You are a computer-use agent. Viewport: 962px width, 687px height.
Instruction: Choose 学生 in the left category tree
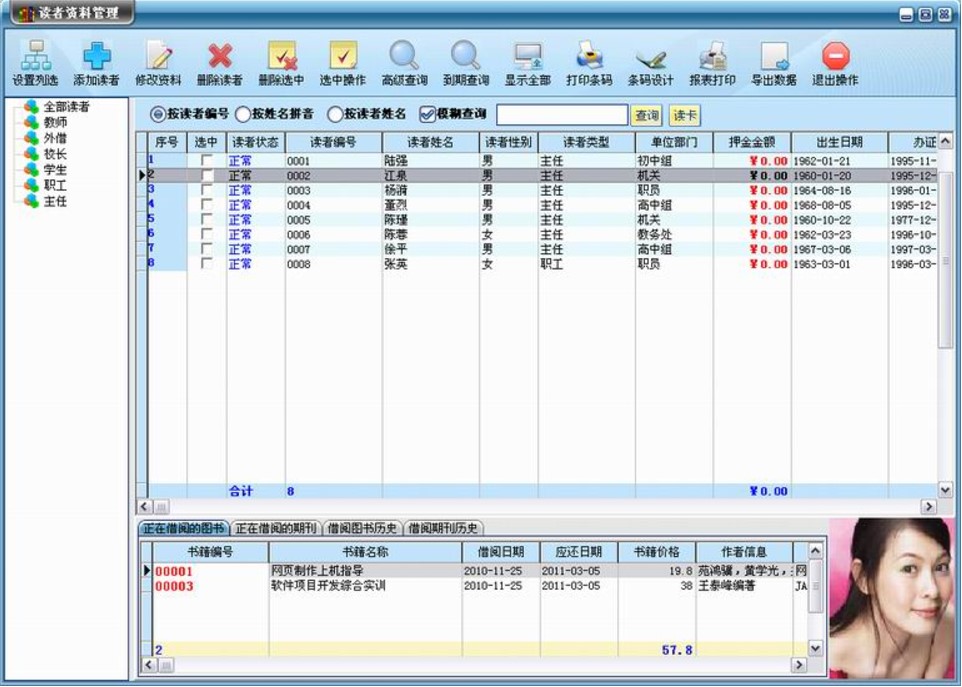[55, 170]
